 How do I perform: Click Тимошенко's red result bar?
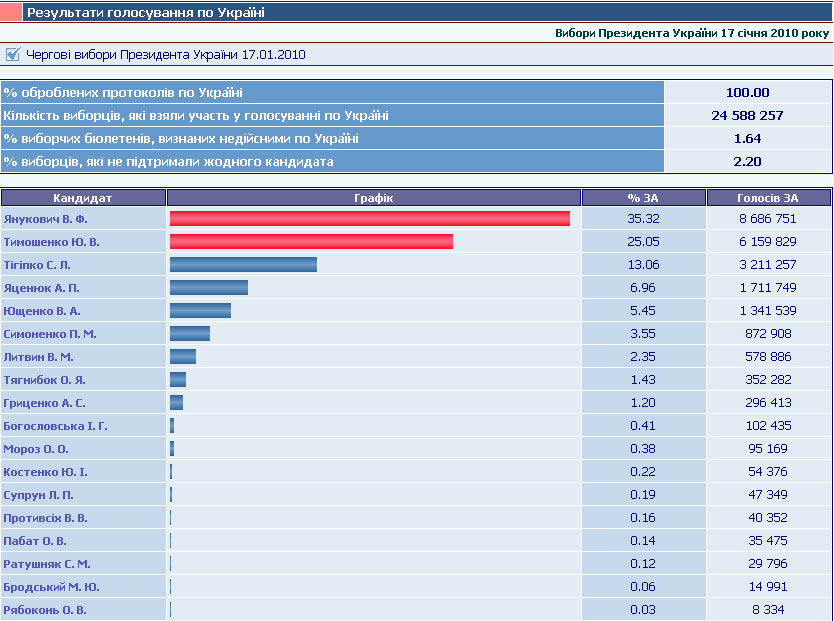311,242
